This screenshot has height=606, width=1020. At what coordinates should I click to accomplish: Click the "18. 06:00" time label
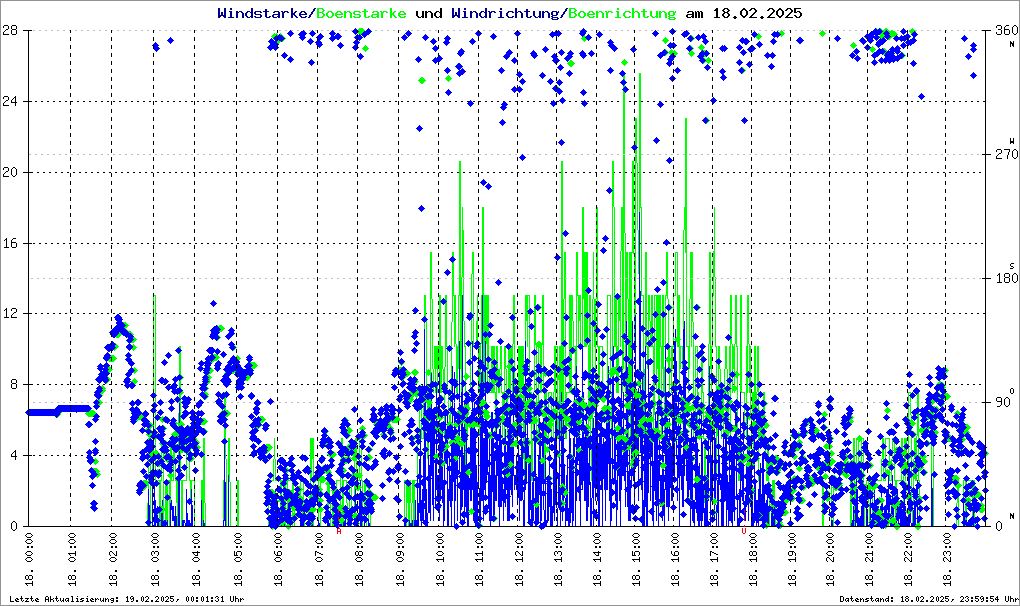click(278, 560)
